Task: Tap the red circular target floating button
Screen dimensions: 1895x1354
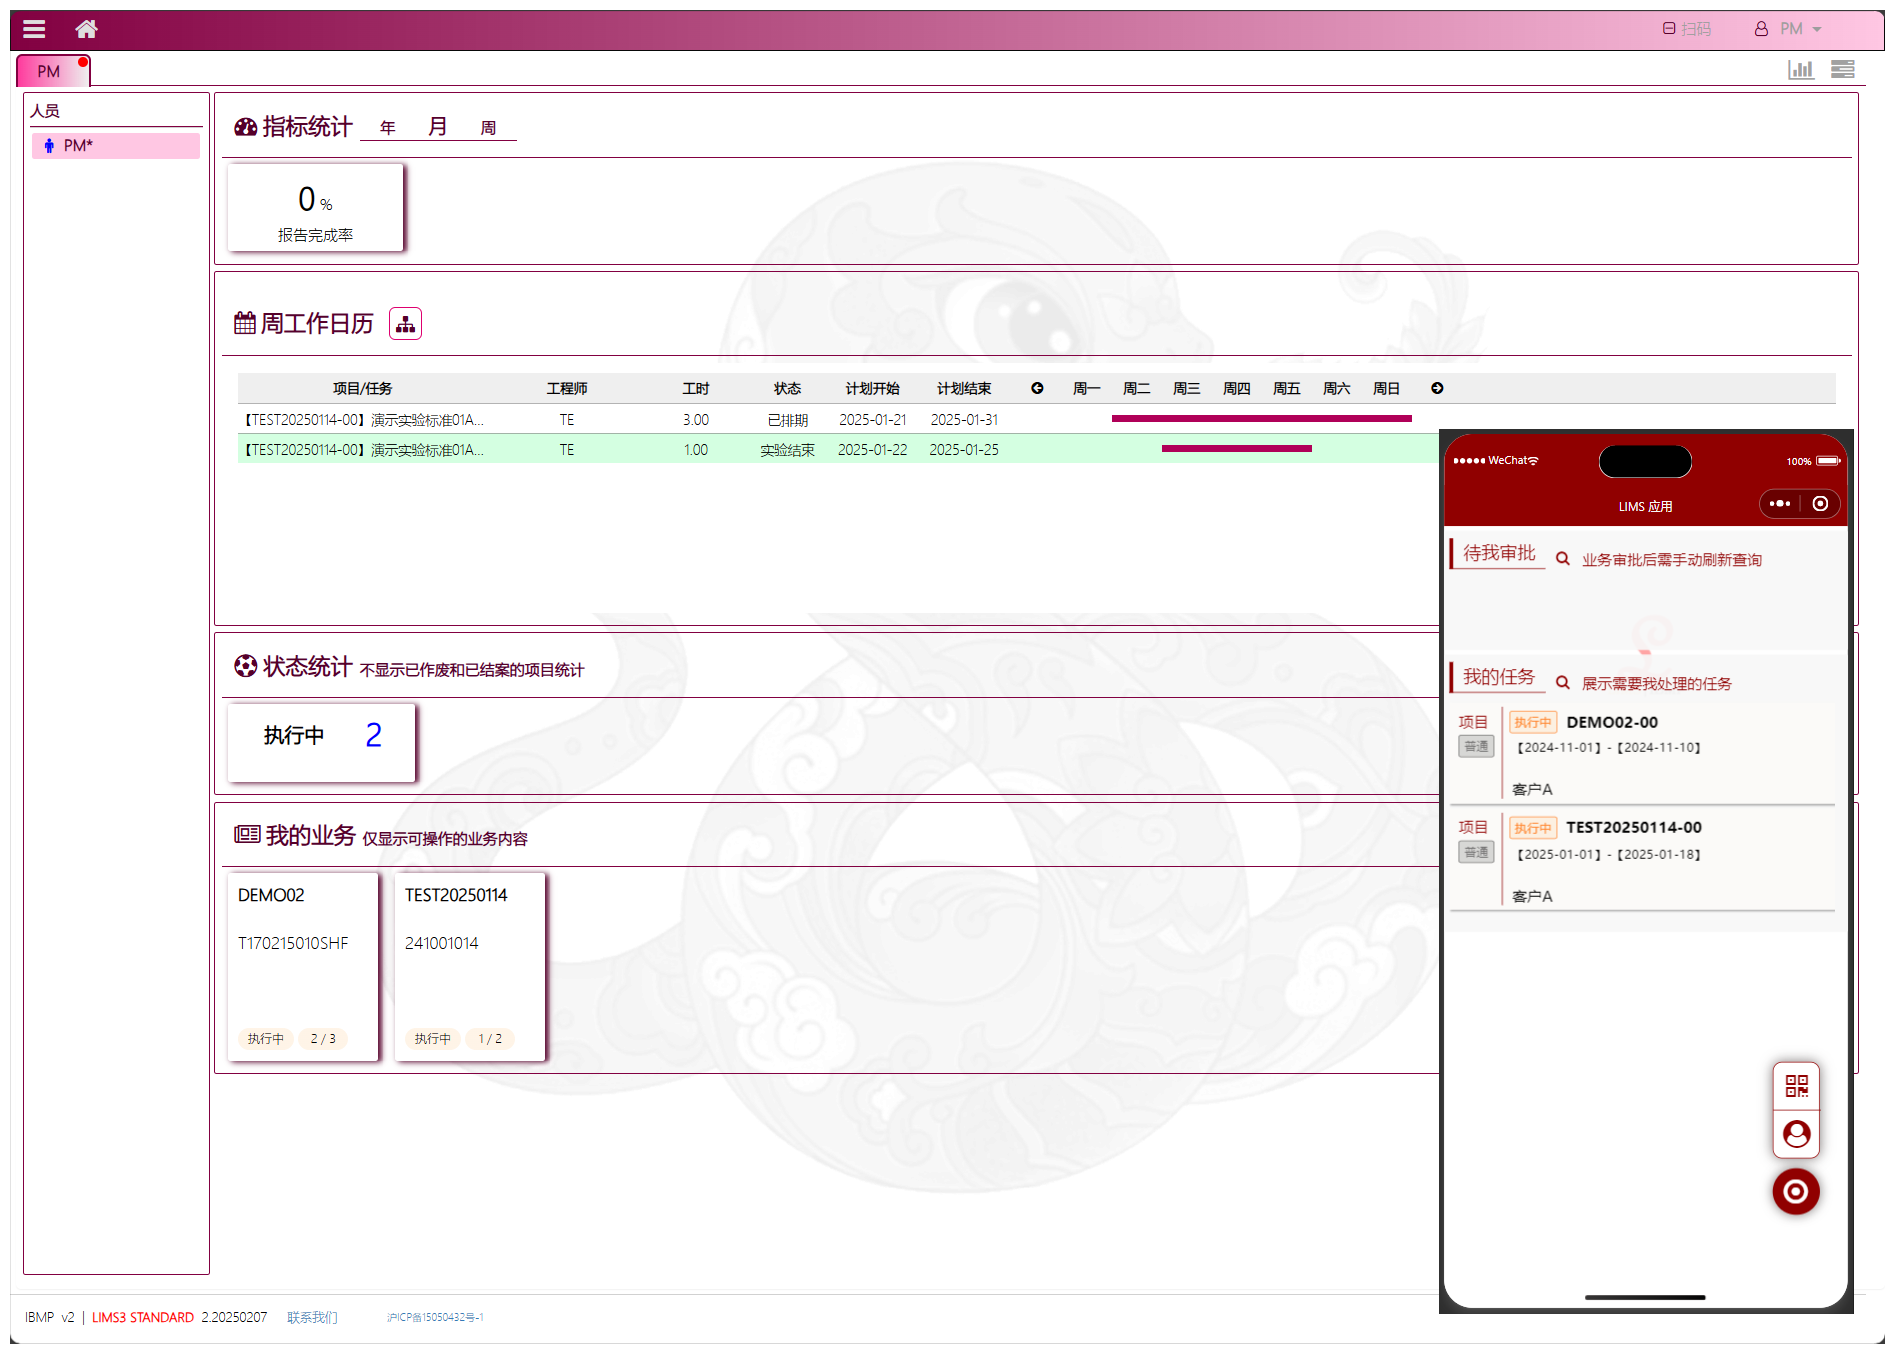Action: point(1796,1191)
